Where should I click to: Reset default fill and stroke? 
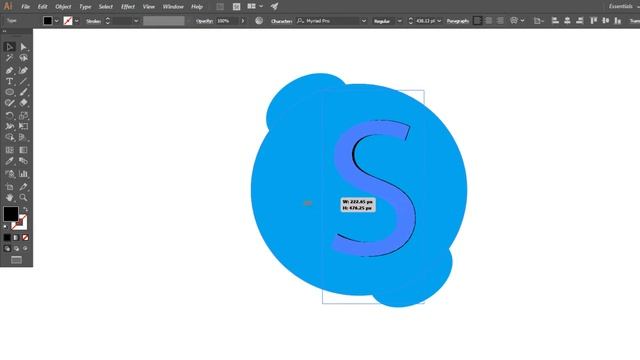coord(5,227)
